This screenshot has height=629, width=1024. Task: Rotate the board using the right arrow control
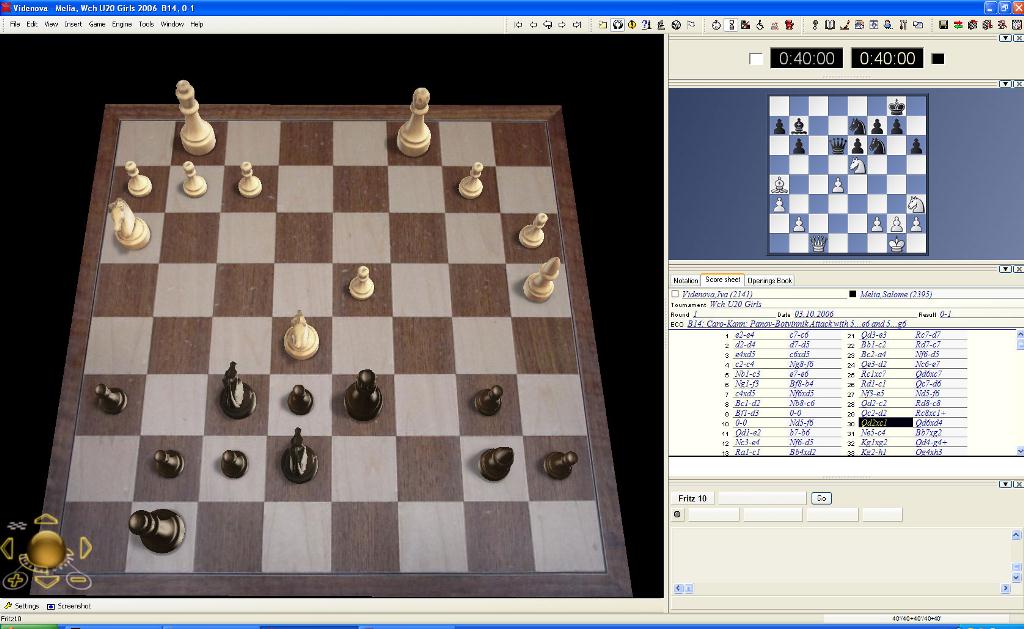coord(85,547)
